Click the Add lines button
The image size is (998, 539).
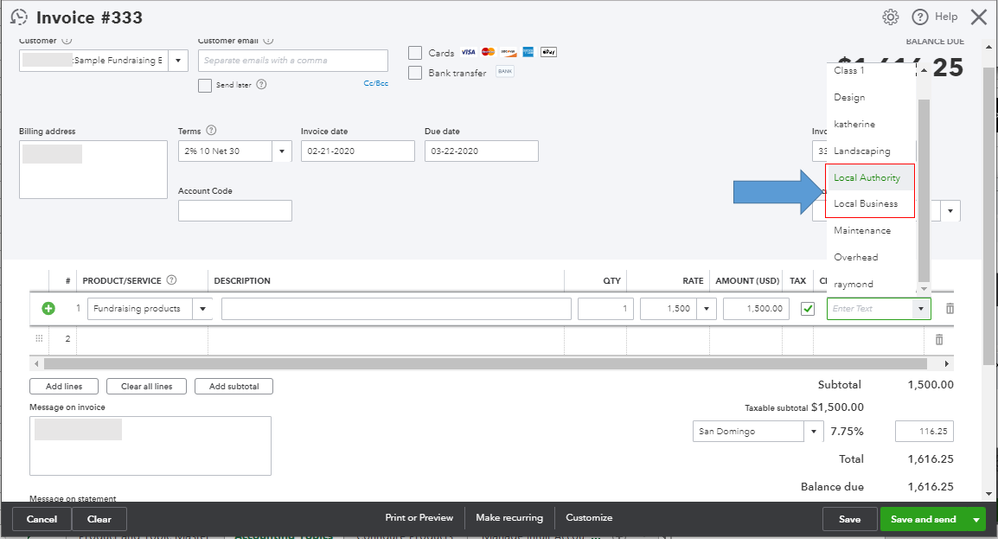click(64, 386)
